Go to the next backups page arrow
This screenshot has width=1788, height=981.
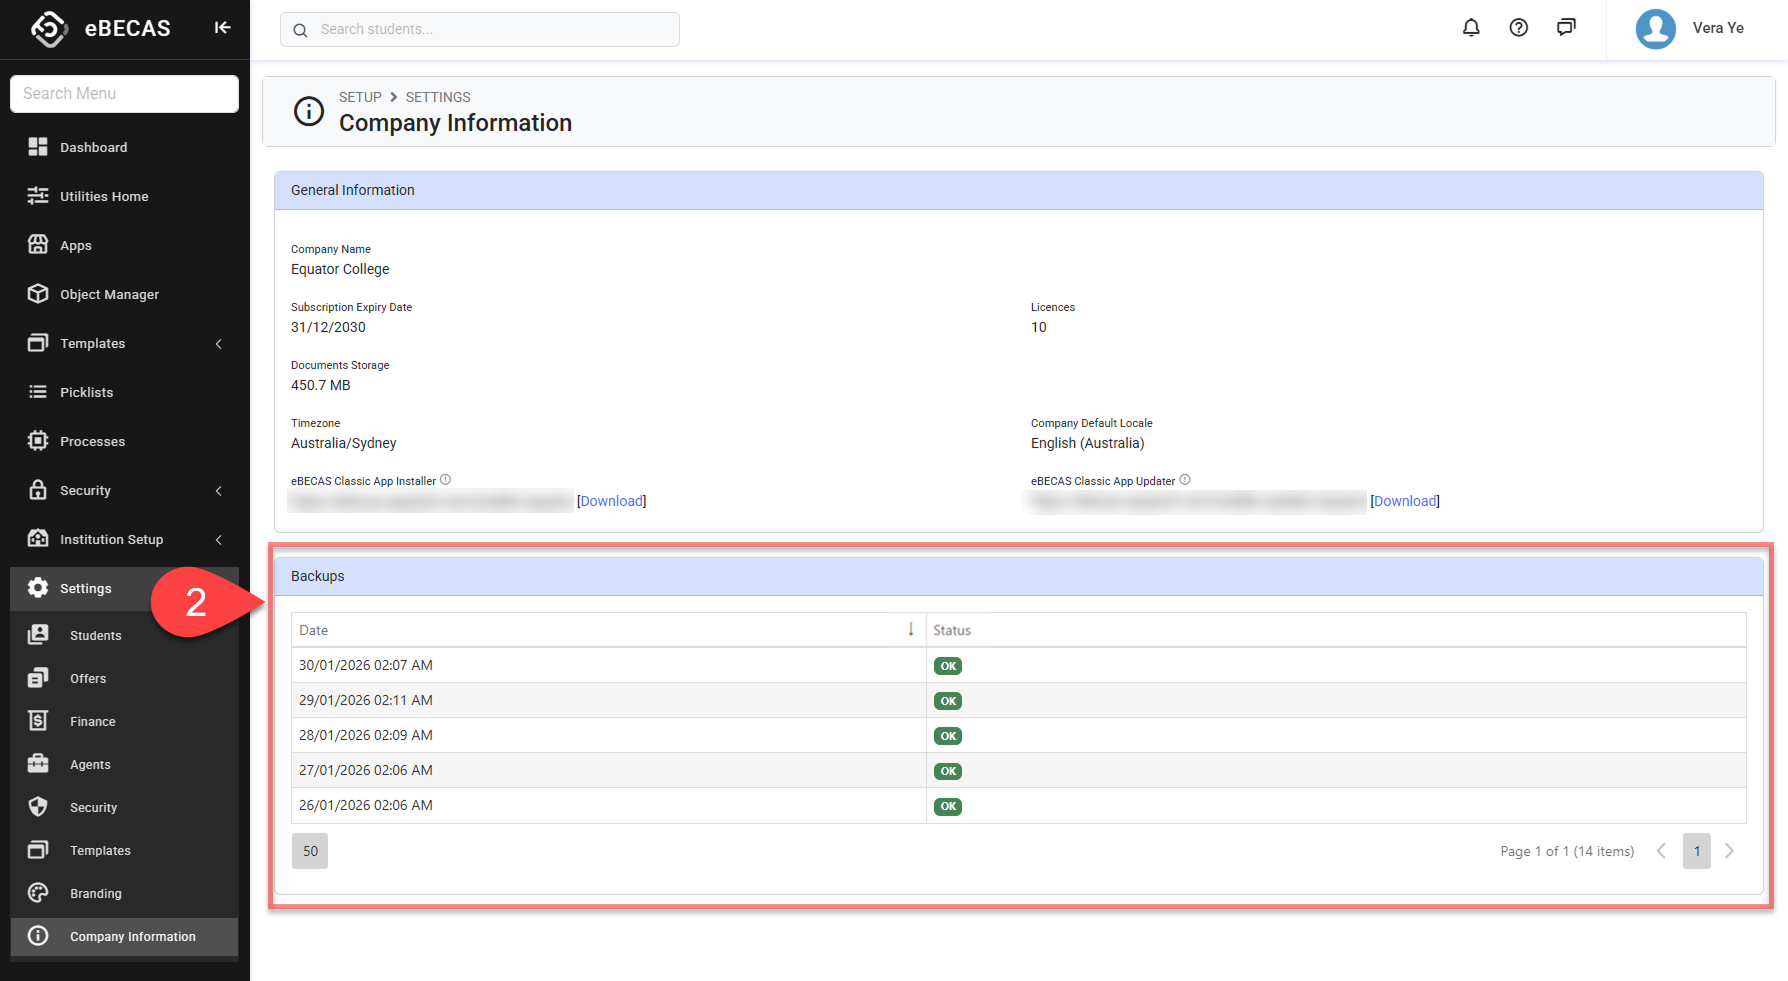(x=1729, y=851)
